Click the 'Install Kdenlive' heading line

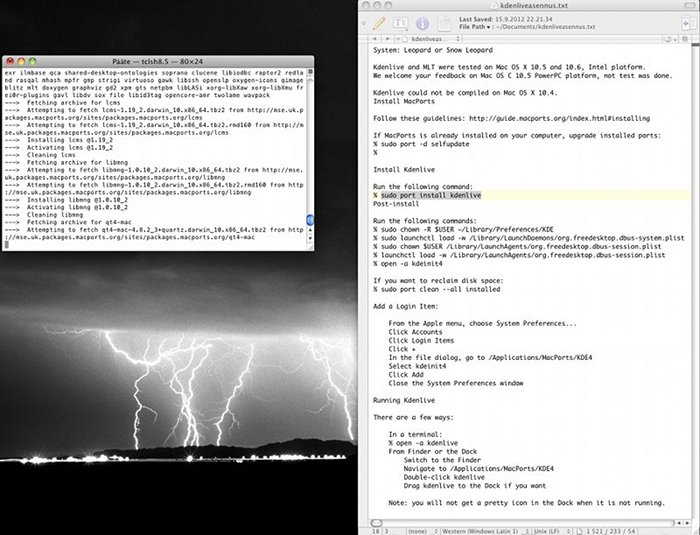[x=404, y=170]
